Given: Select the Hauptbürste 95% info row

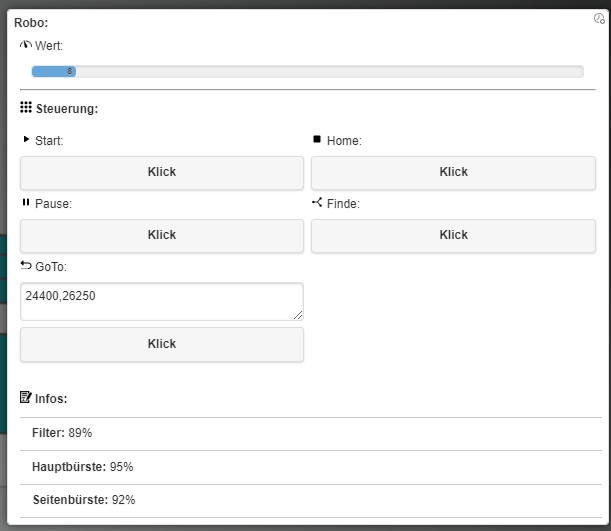Looking at the screenshot, I should click(307, 467).
